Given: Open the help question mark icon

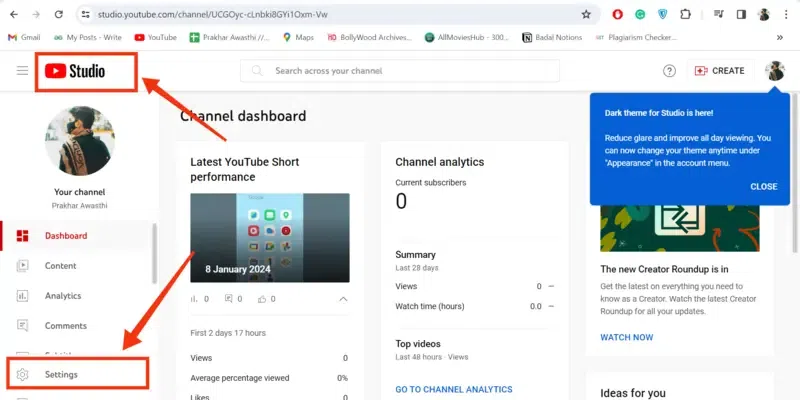Looking at the screenshot, I should click(669, 71).
